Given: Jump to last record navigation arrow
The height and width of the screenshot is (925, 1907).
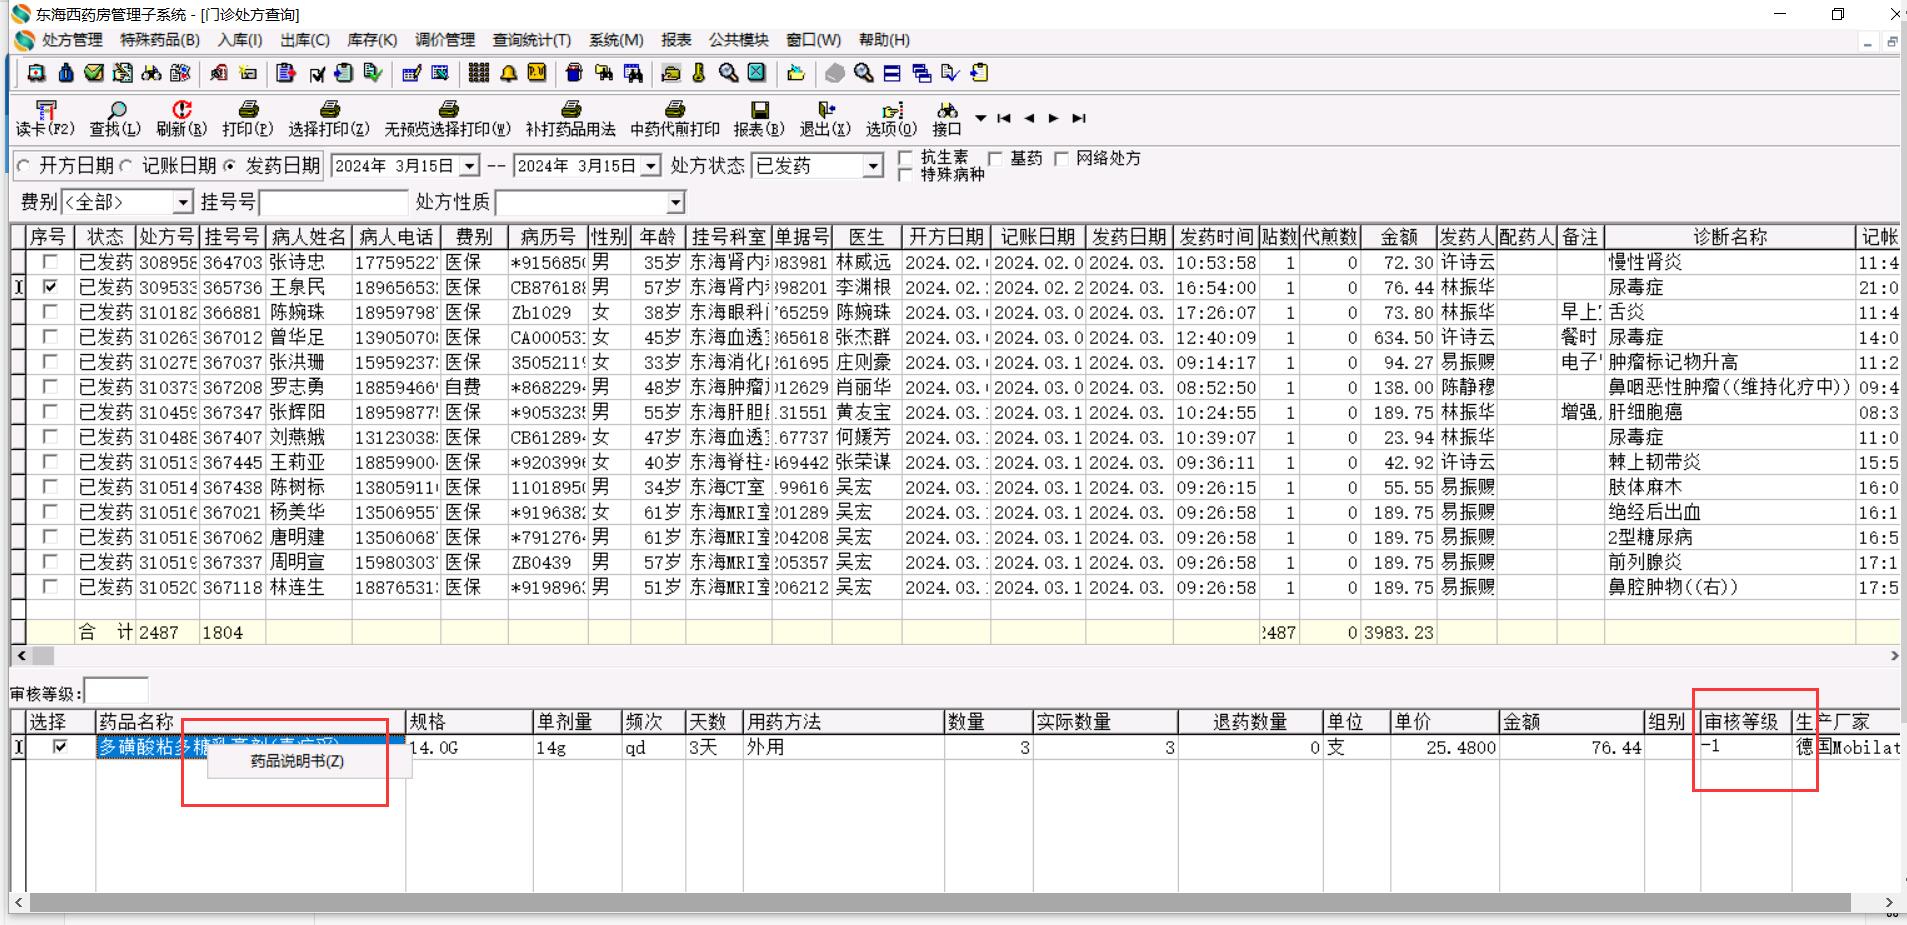Looking at the screenshot, I should [x=1079, y=118].
